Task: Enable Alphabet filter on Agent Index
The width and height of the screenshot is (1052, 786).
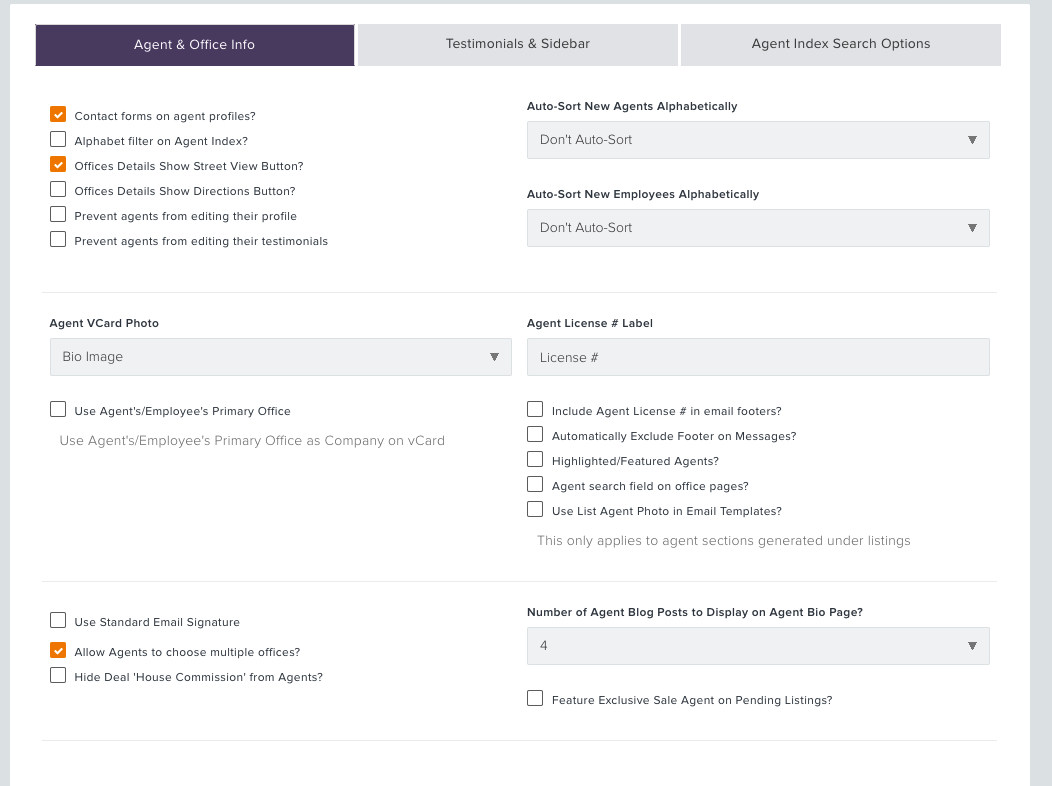Action: point(58,139)
